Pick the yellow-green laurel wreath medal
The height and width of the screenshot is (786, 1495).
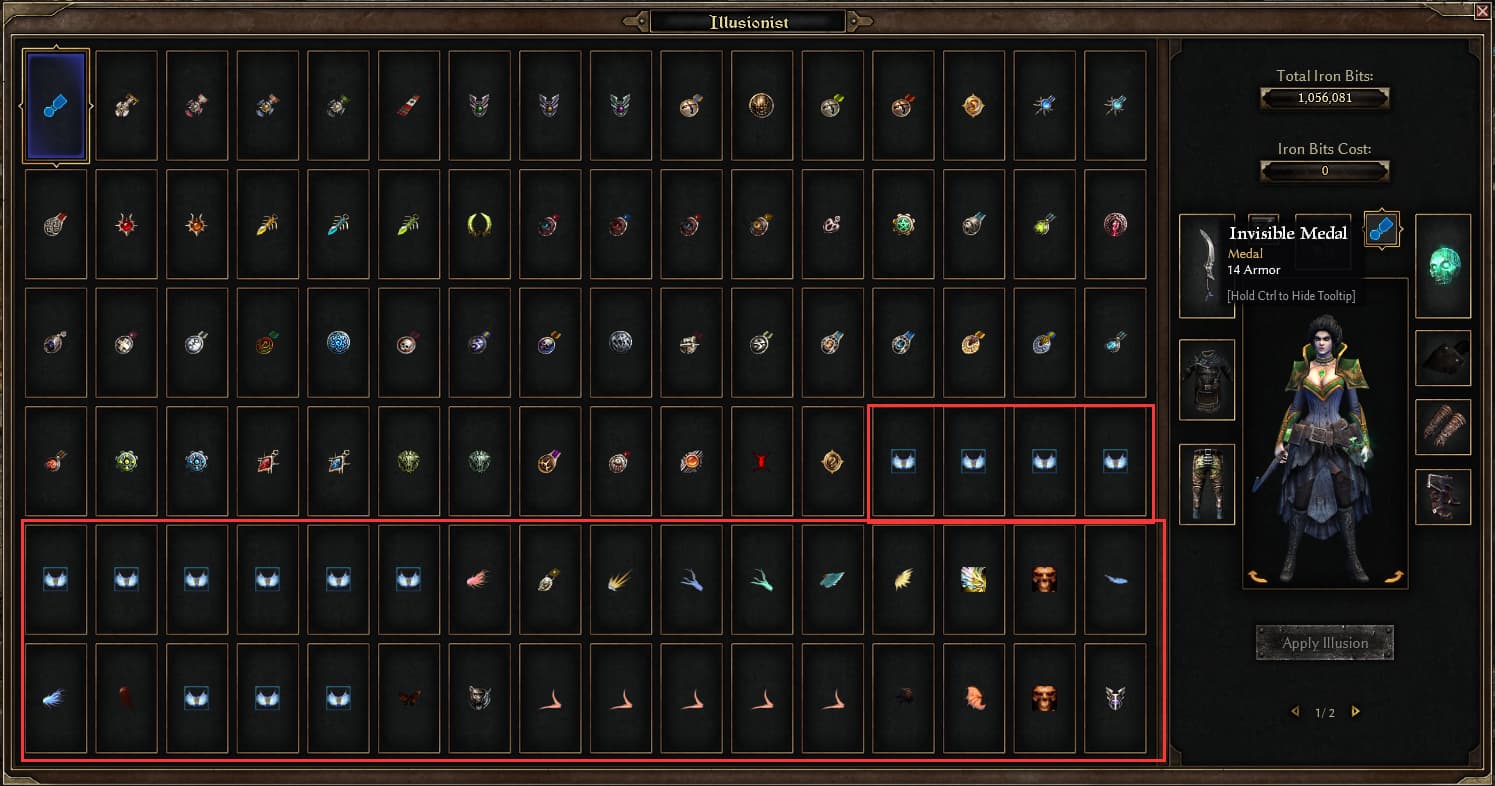tap(480, 224)
